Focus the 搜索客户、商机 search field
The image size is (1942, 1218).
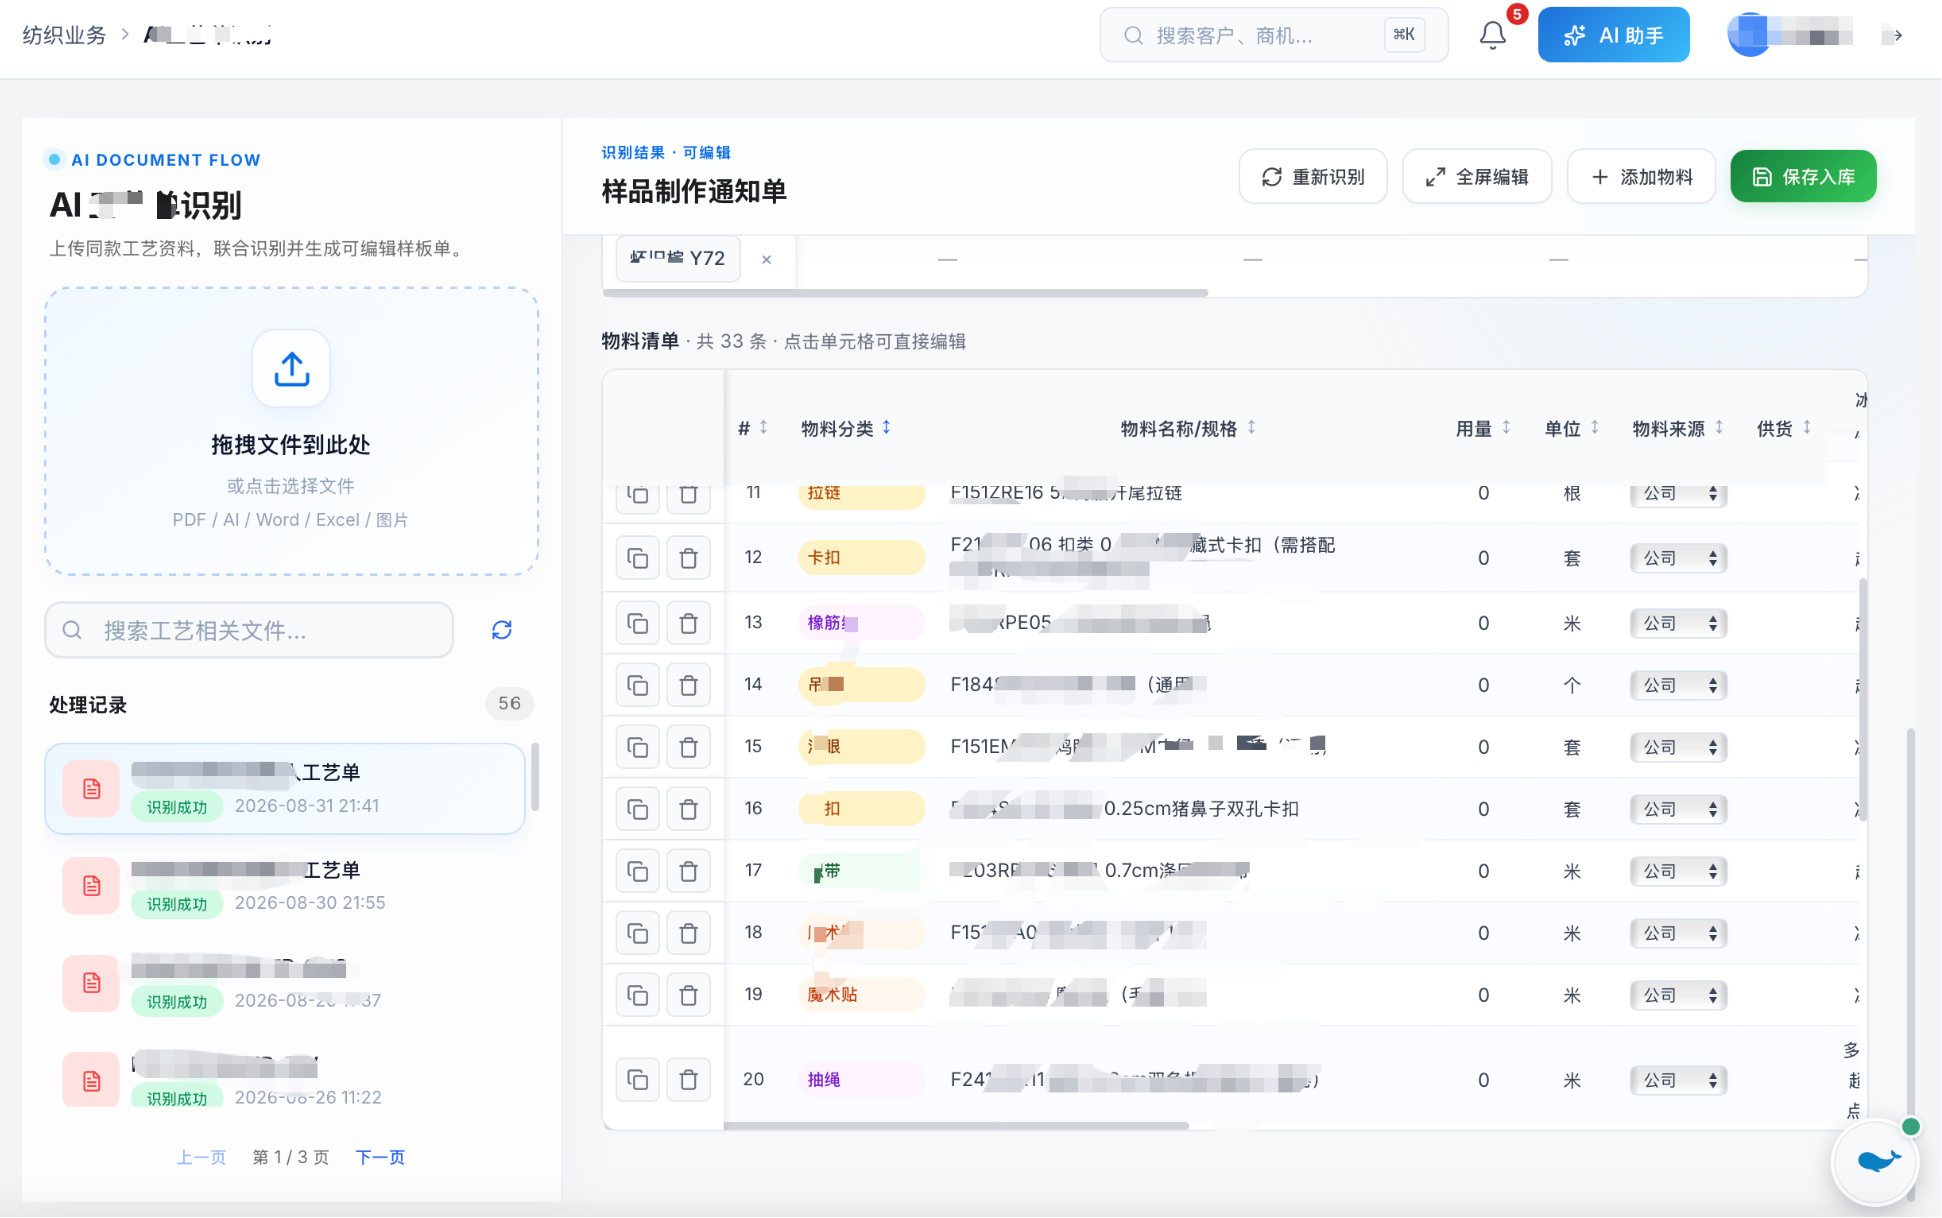pyautogui.click(x=1273, y=35)
